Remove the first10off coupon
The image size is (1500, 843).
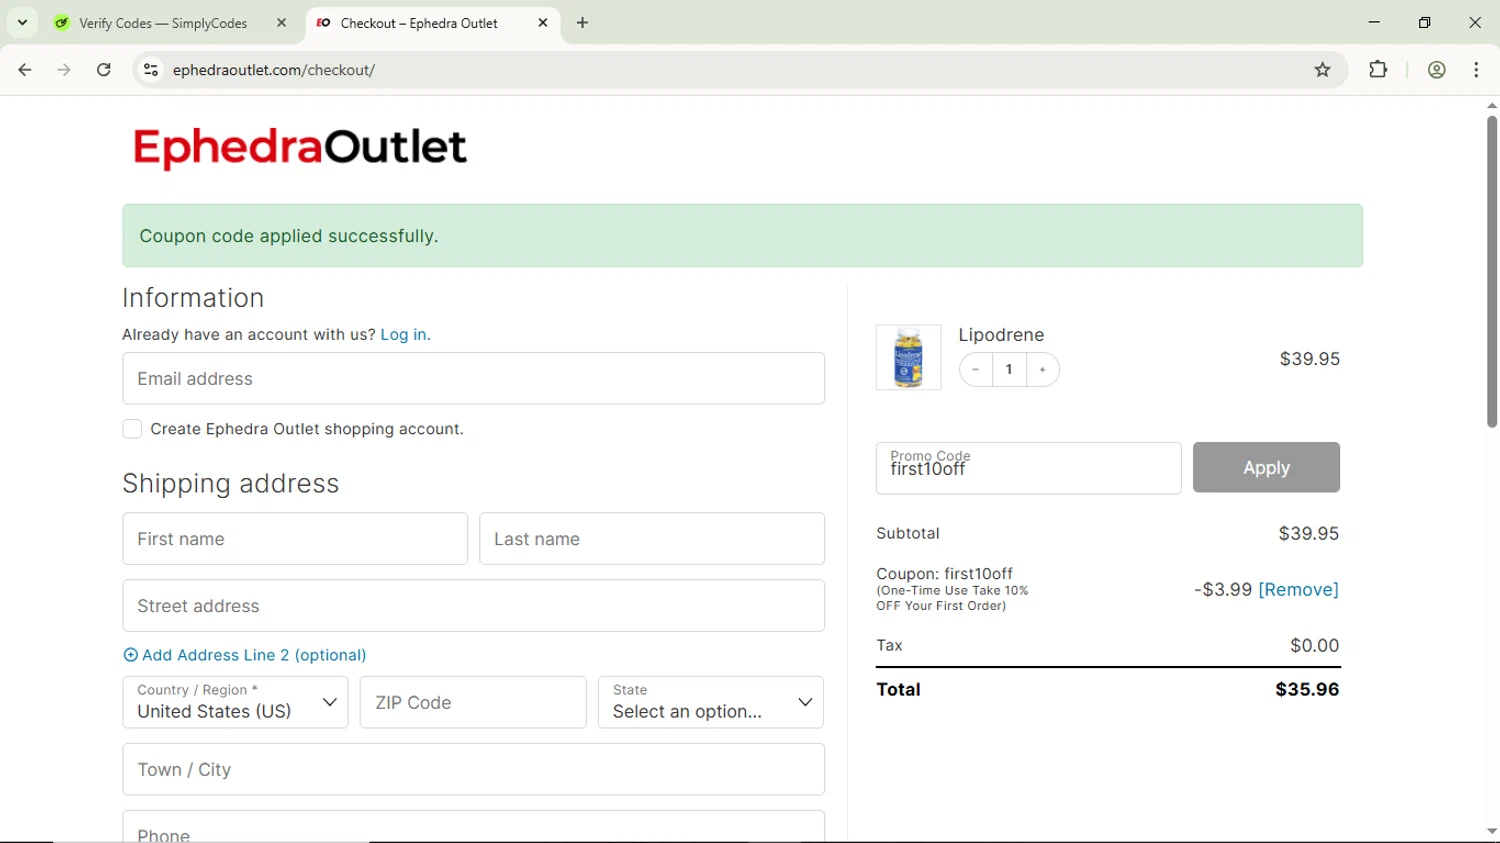(1298, 589)
